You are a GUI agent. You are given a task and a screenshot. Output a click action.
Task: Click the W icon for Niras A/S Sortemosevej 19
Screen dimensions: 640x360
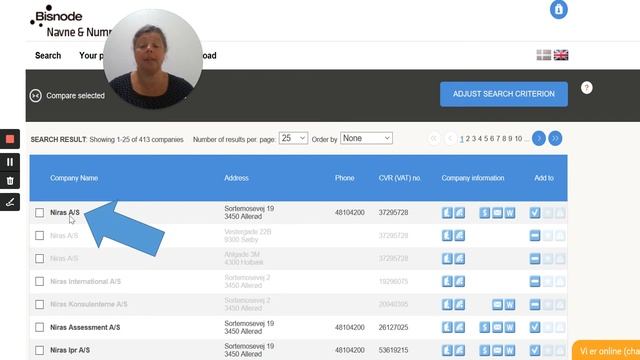(x=510, y=213)
